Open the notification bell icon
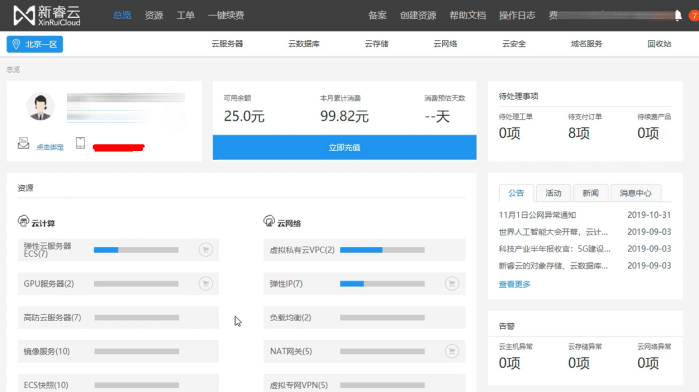Screen dimensions: 699x392 pos(678,16)
